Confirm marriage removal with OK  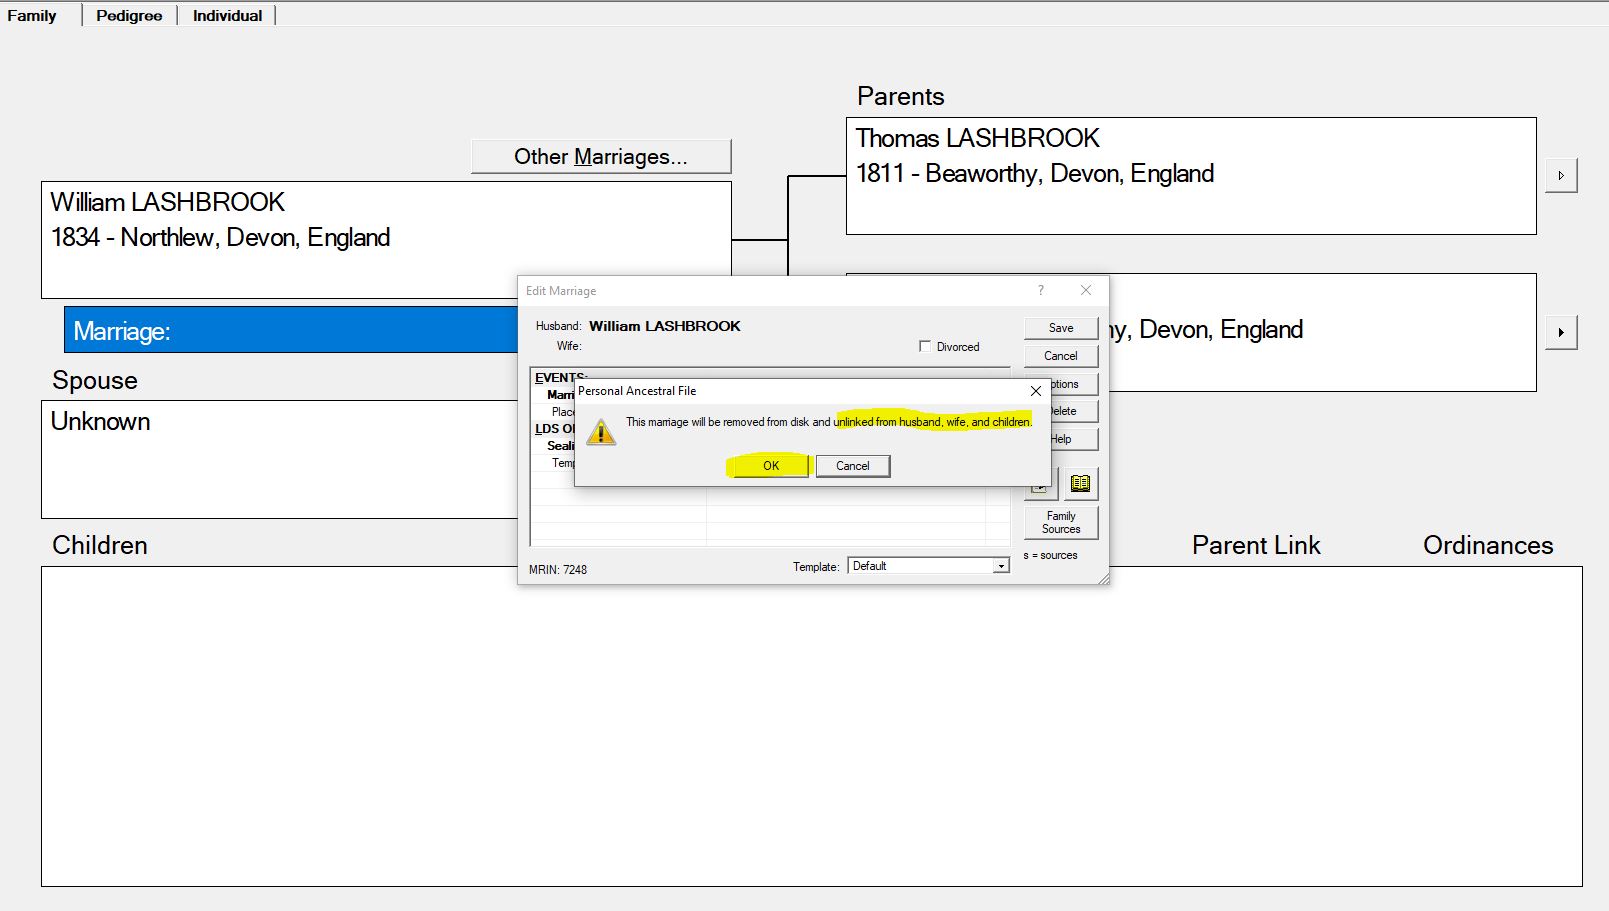tap(770, 466)
